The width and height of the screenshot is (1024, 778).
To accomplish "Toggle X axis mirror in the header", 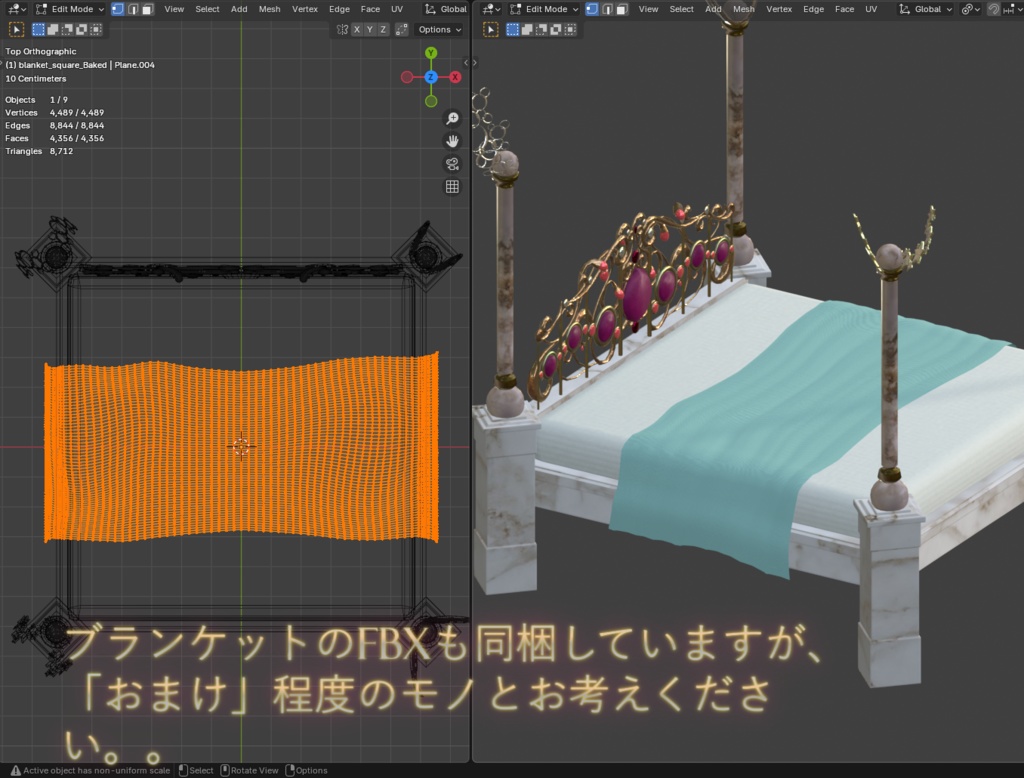I will (x=357, y=29).
